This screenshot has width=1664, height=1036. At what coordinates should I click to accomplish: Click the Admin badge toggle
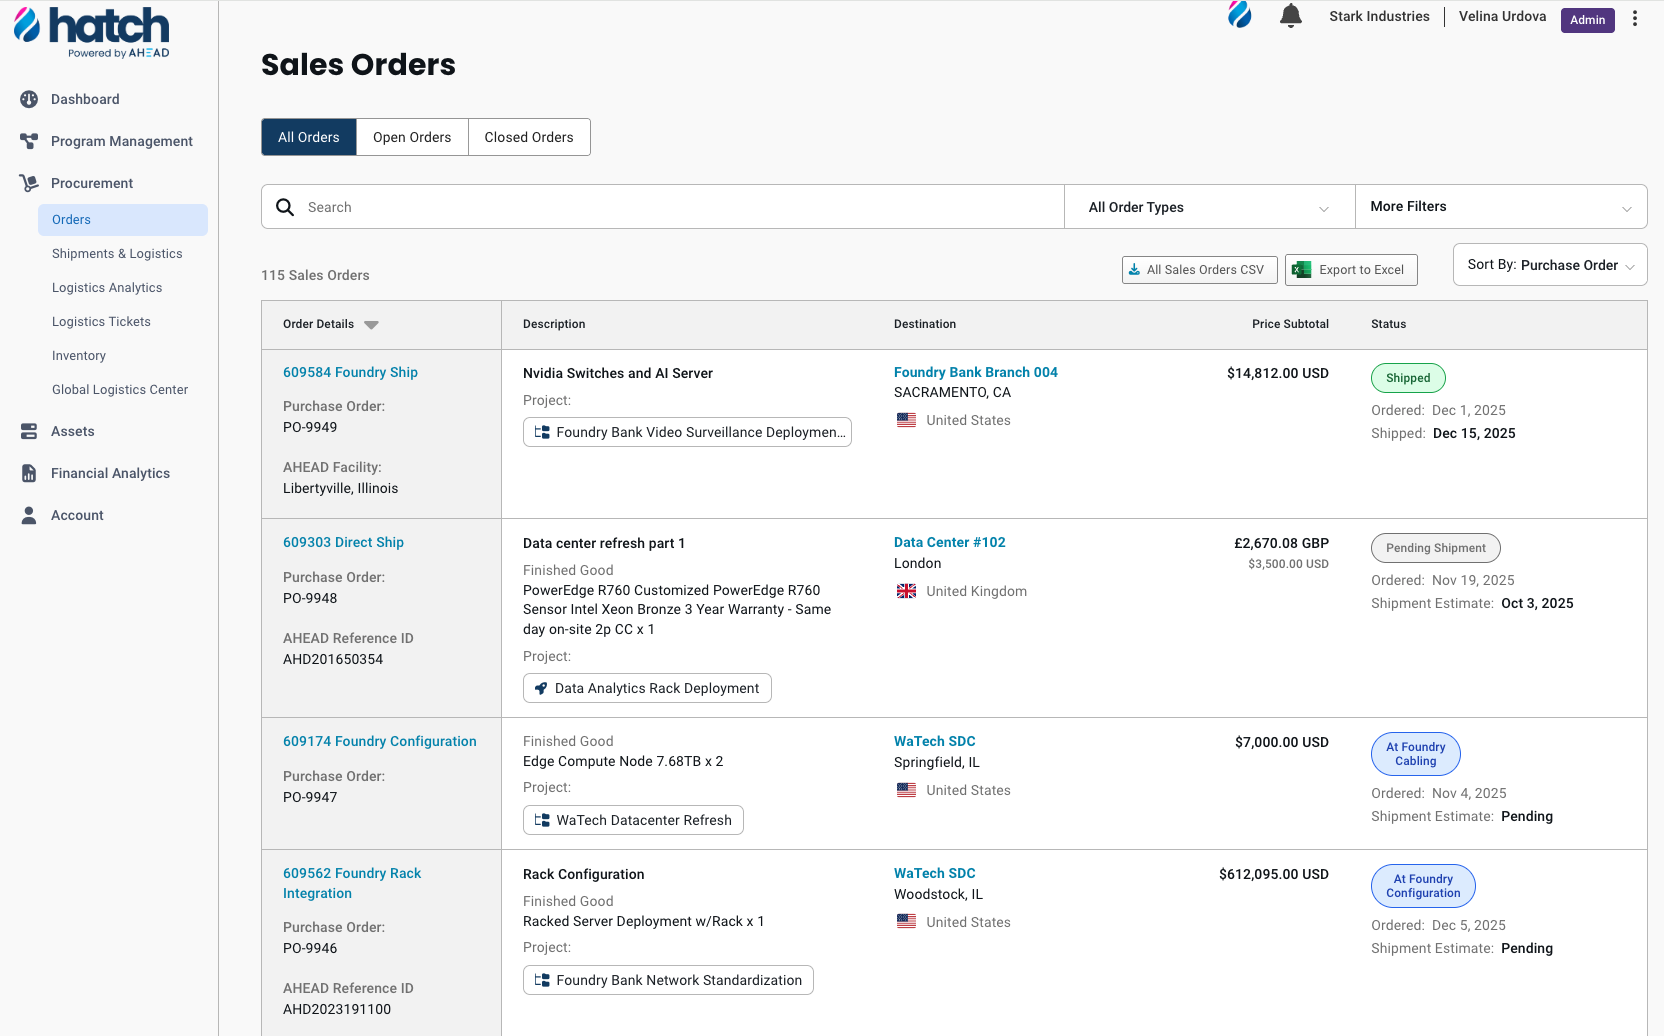click(1587, 20)
